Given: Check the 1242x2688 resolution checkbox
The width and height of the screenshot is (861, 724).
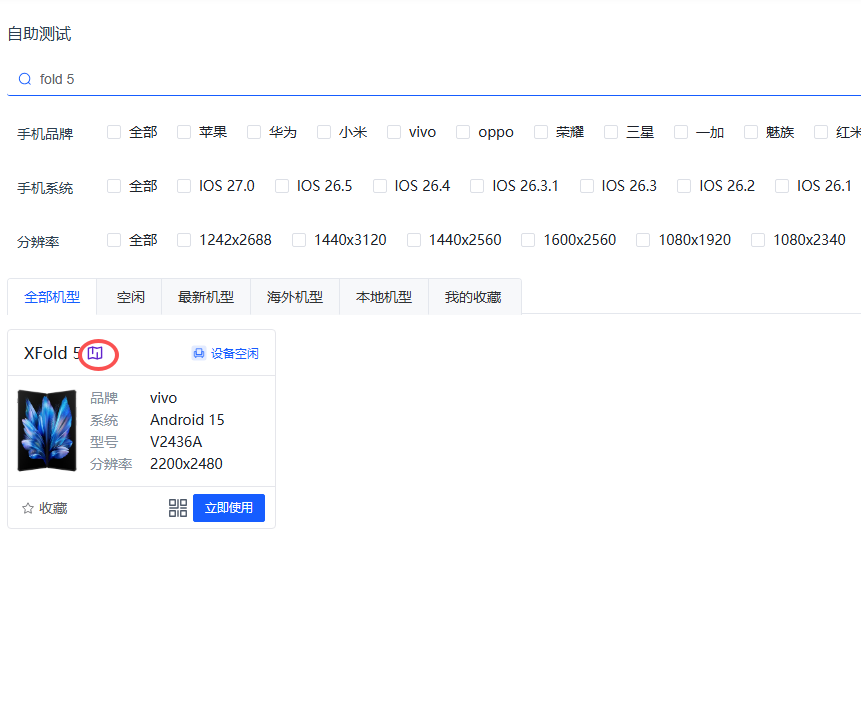Looking at the screenshot, I should 184,240.
